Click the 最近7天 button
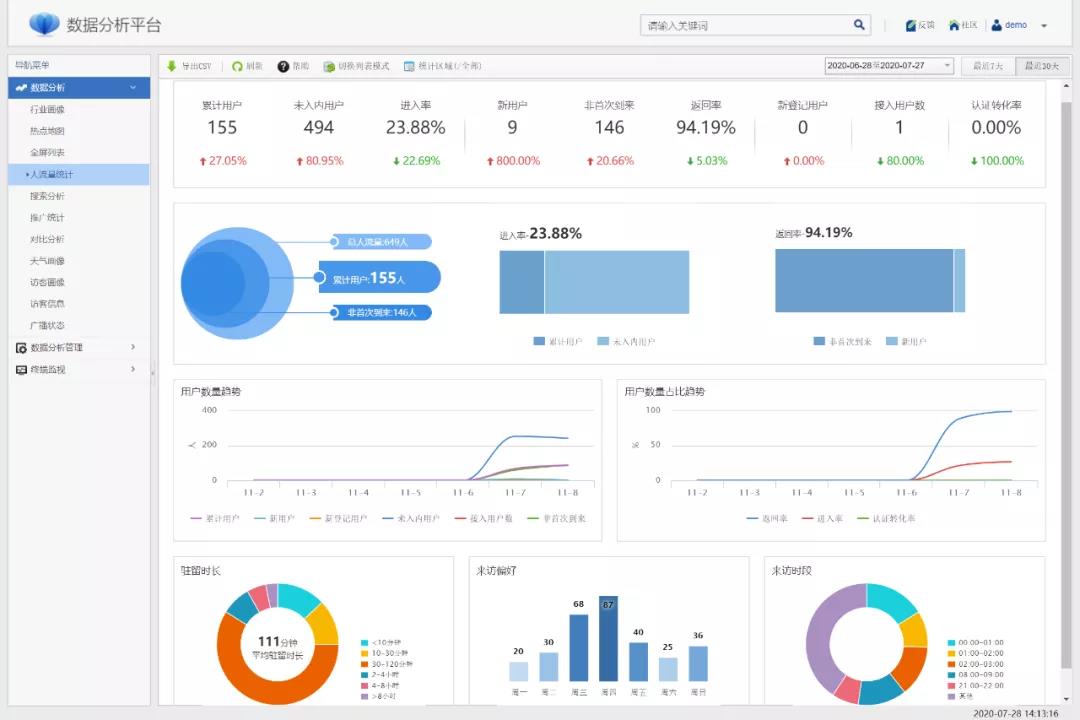This screenshot has width=1080, height=720. click(988, 66)
